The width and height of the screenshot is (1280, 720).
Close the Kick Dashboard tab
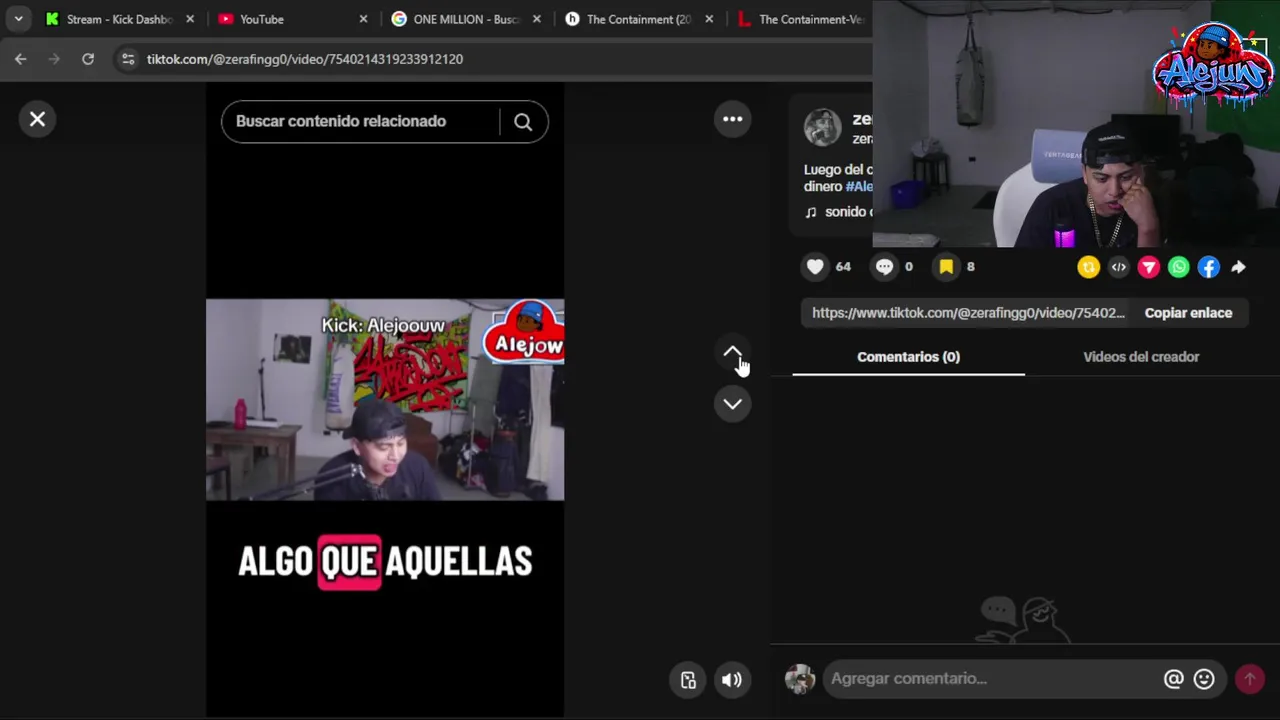(x=190, y=19)
